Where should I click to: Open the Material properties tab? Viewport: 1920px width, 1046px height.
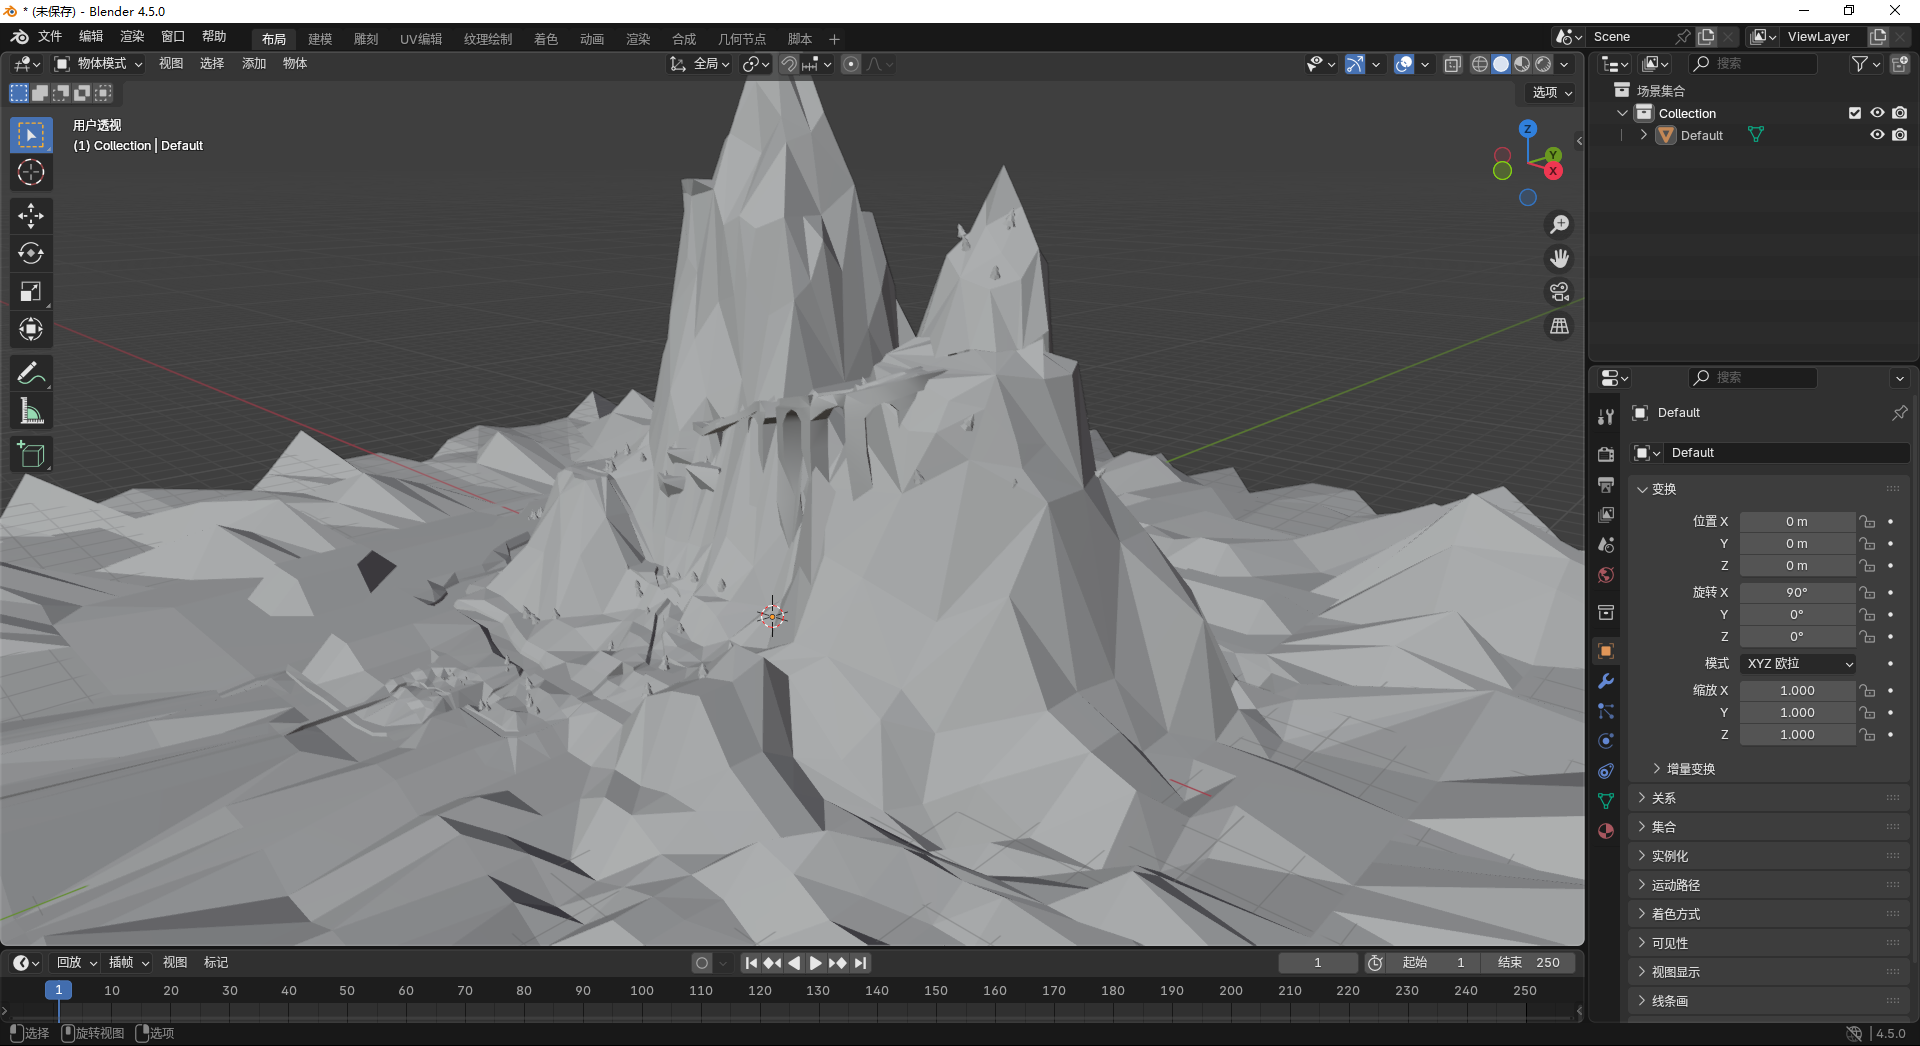1606,831
